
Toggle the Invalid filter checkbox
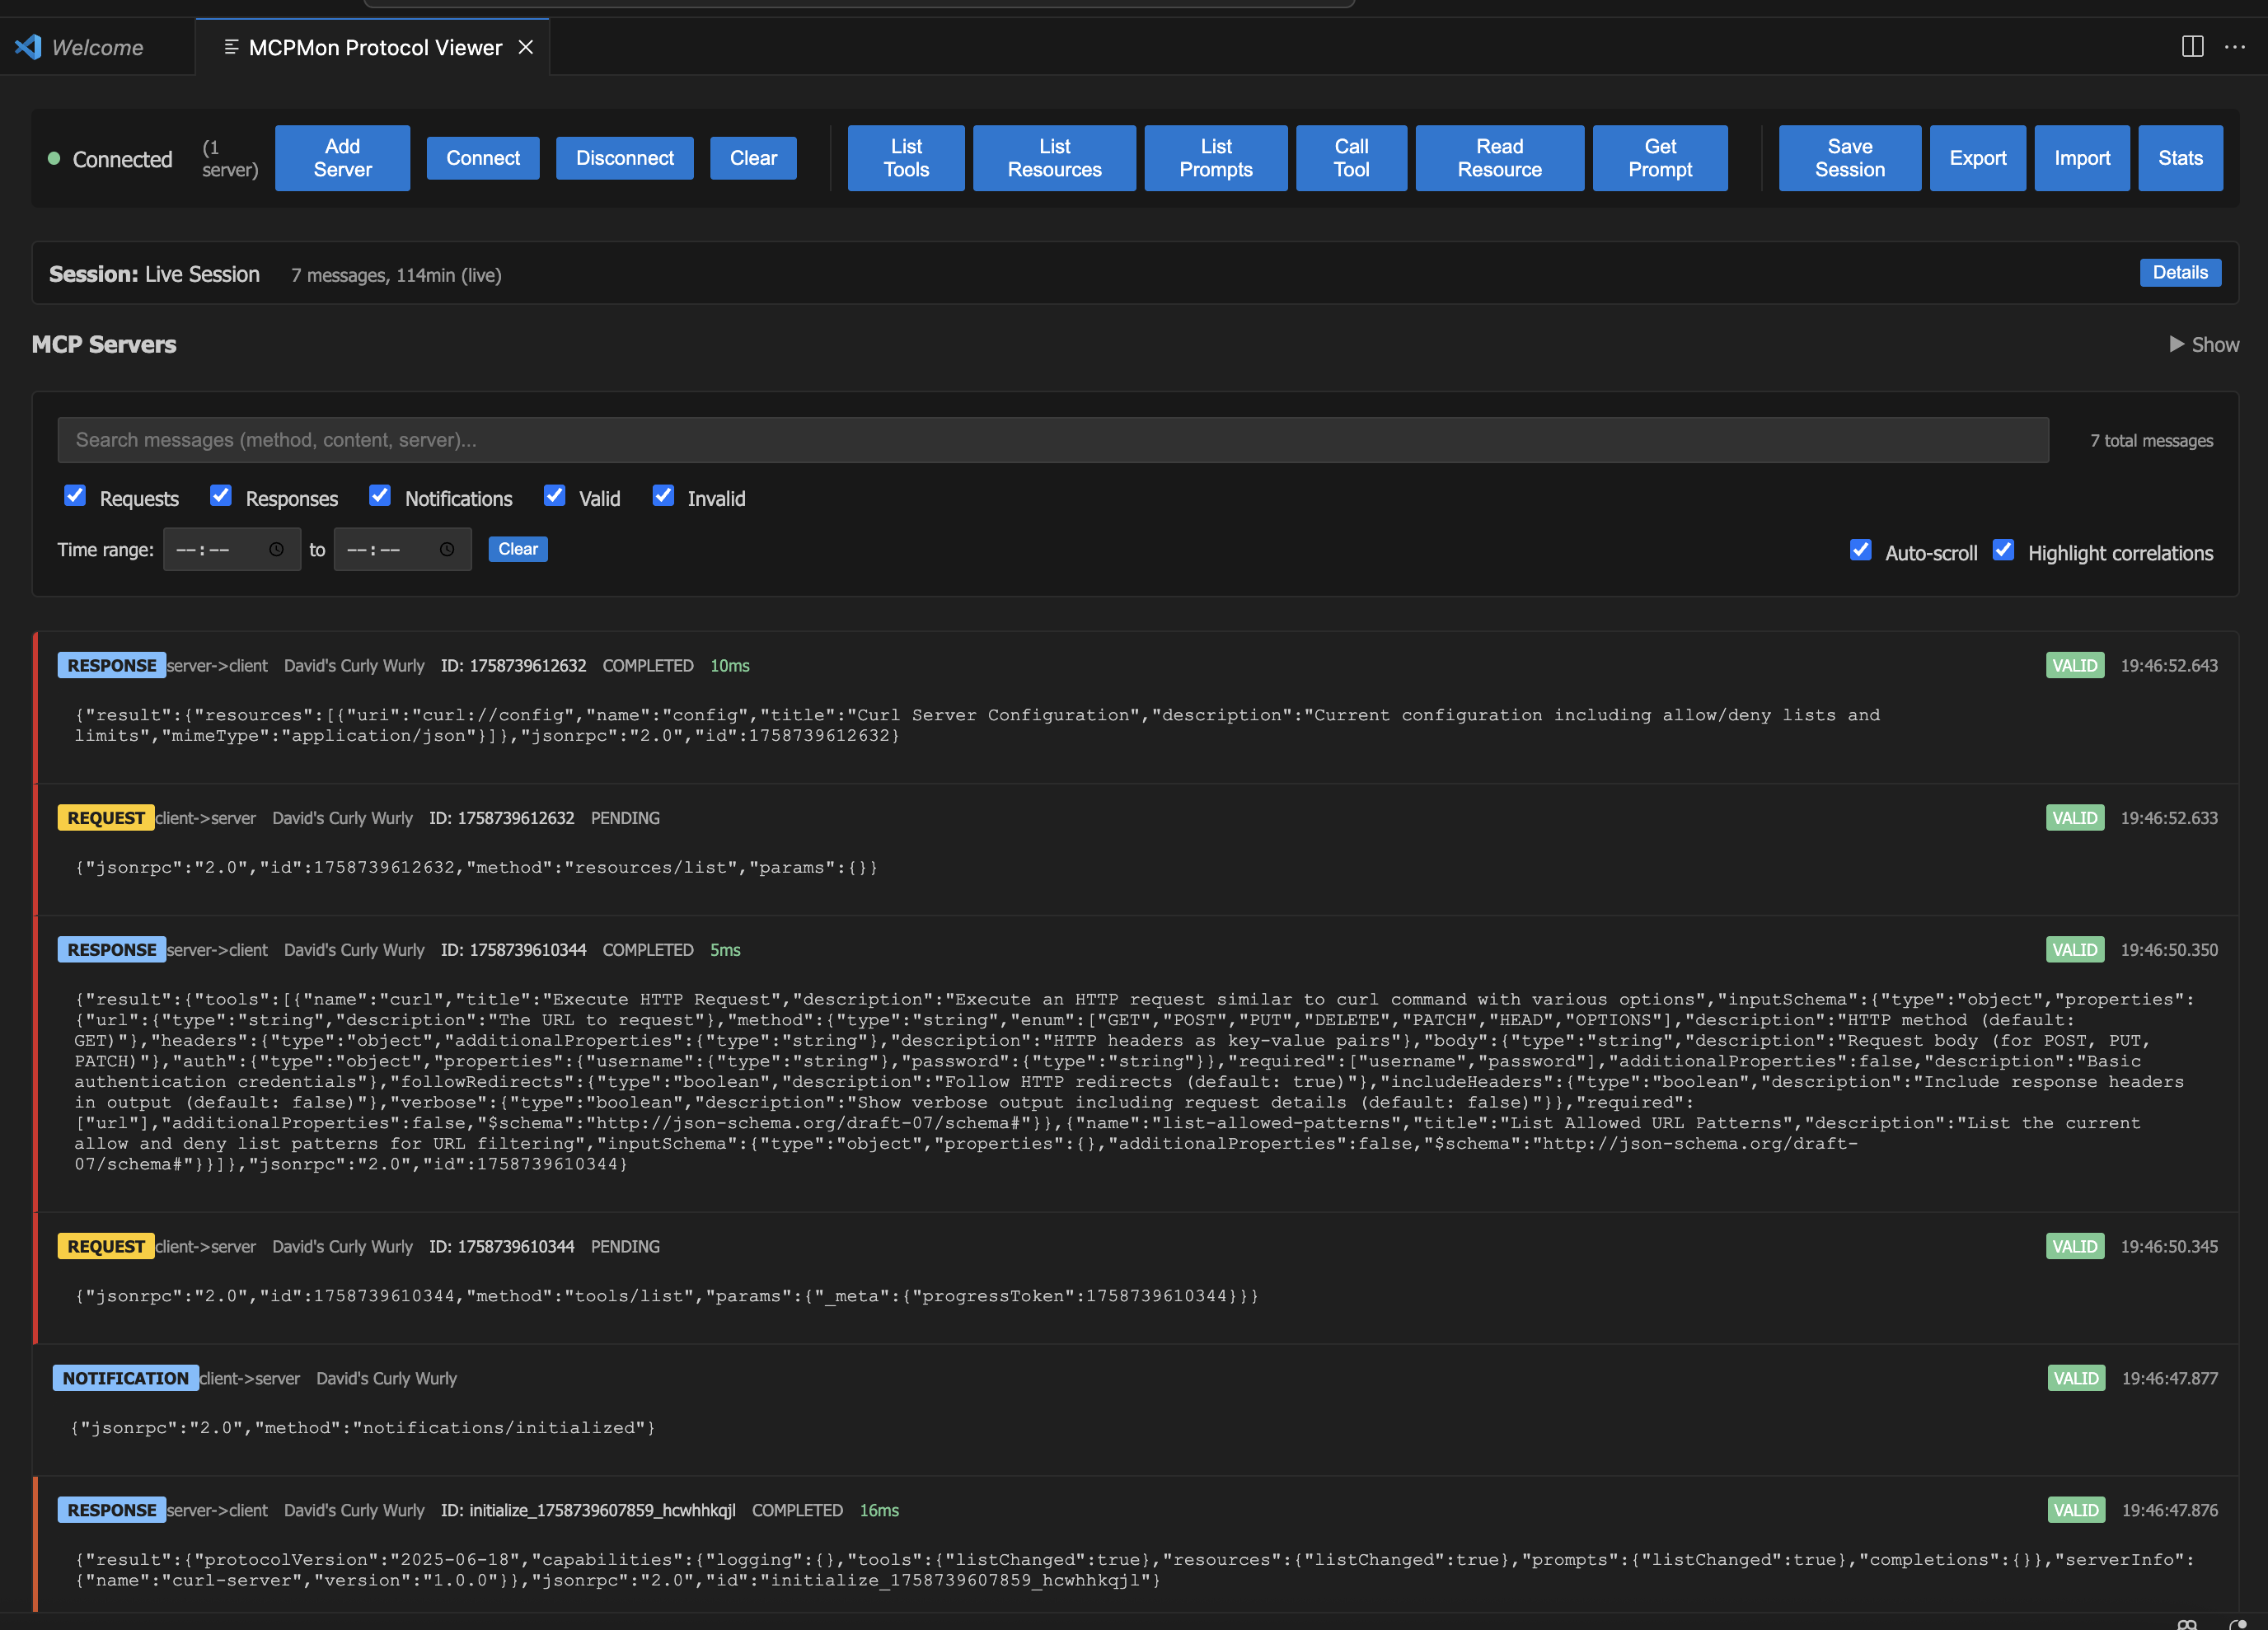pos(663,496)
